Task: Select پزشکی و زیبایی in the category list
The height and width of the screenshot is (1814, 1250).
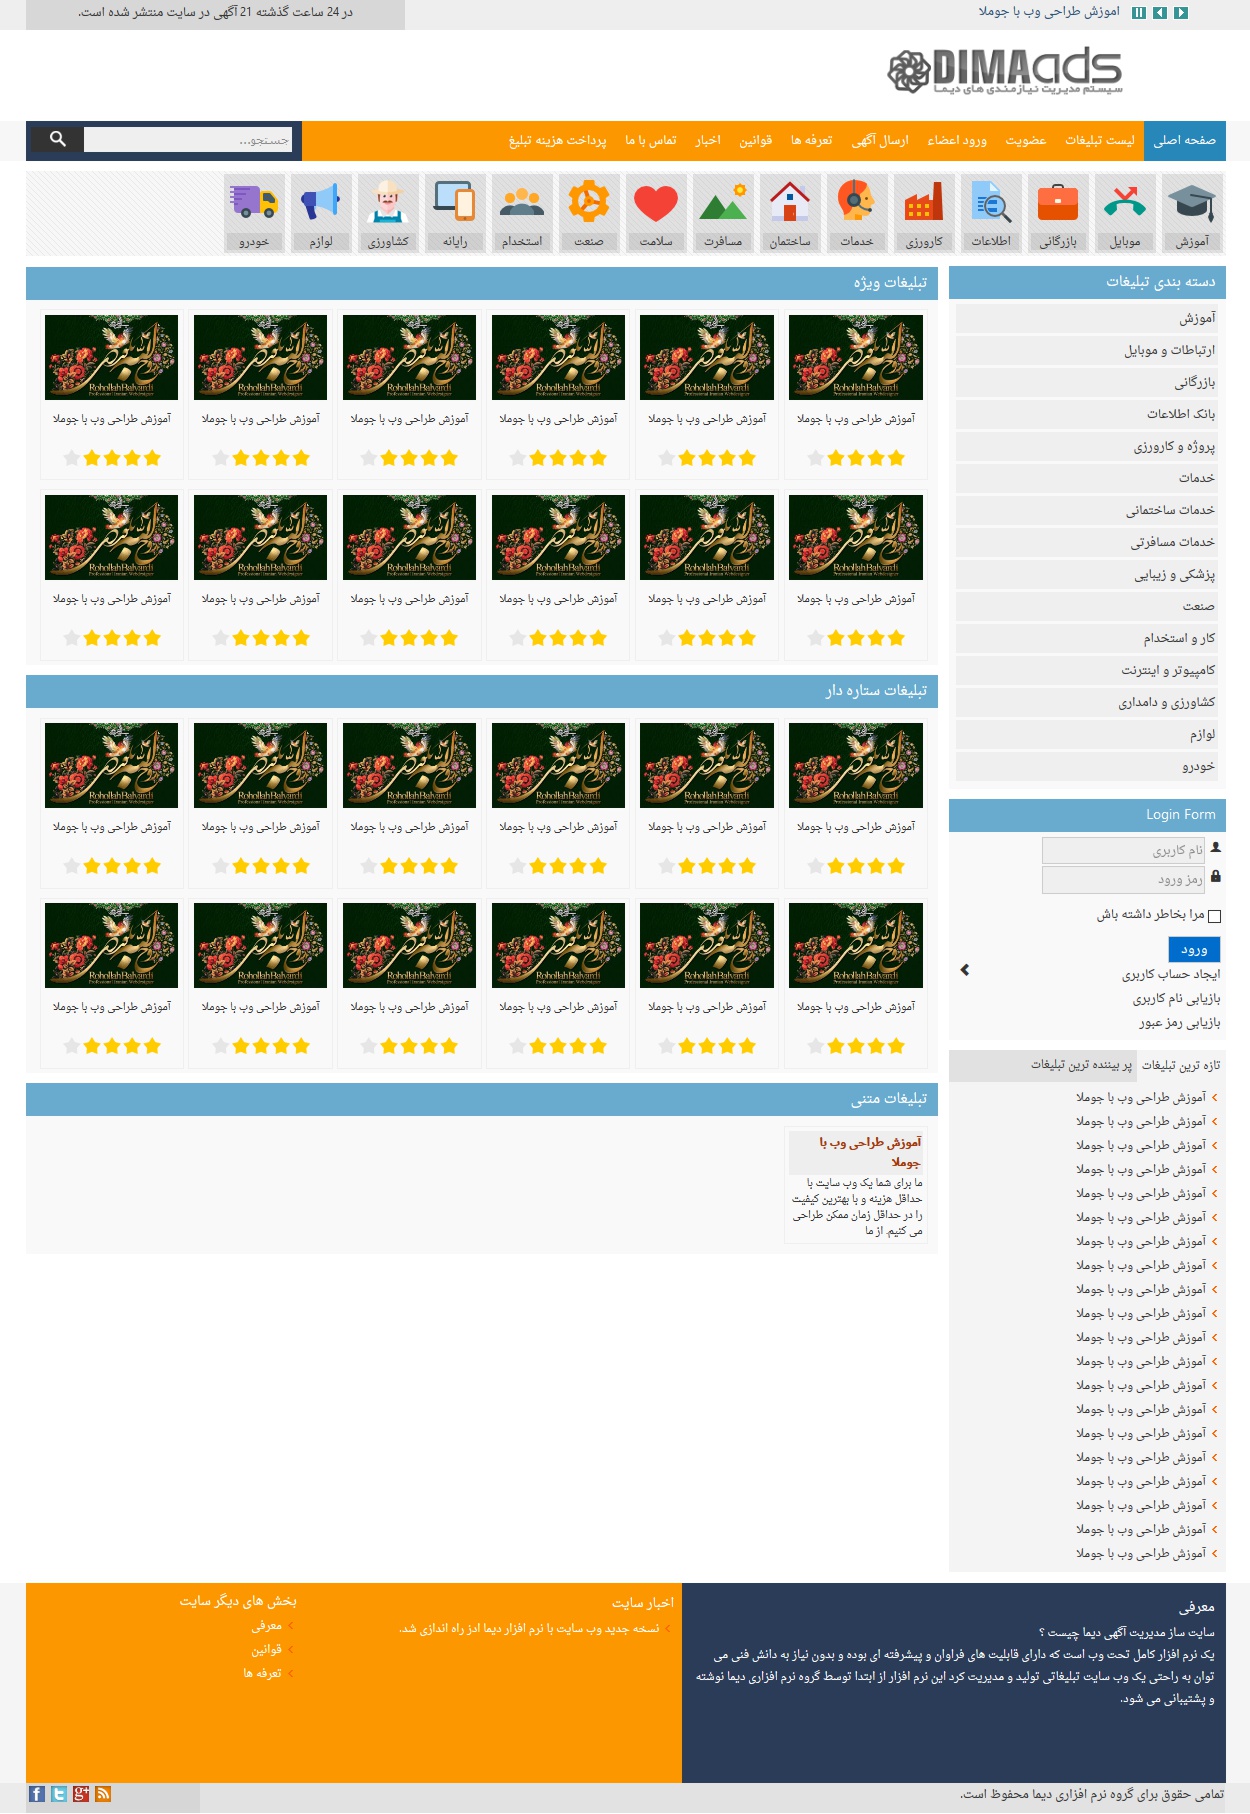Action: pos(1174,575)
